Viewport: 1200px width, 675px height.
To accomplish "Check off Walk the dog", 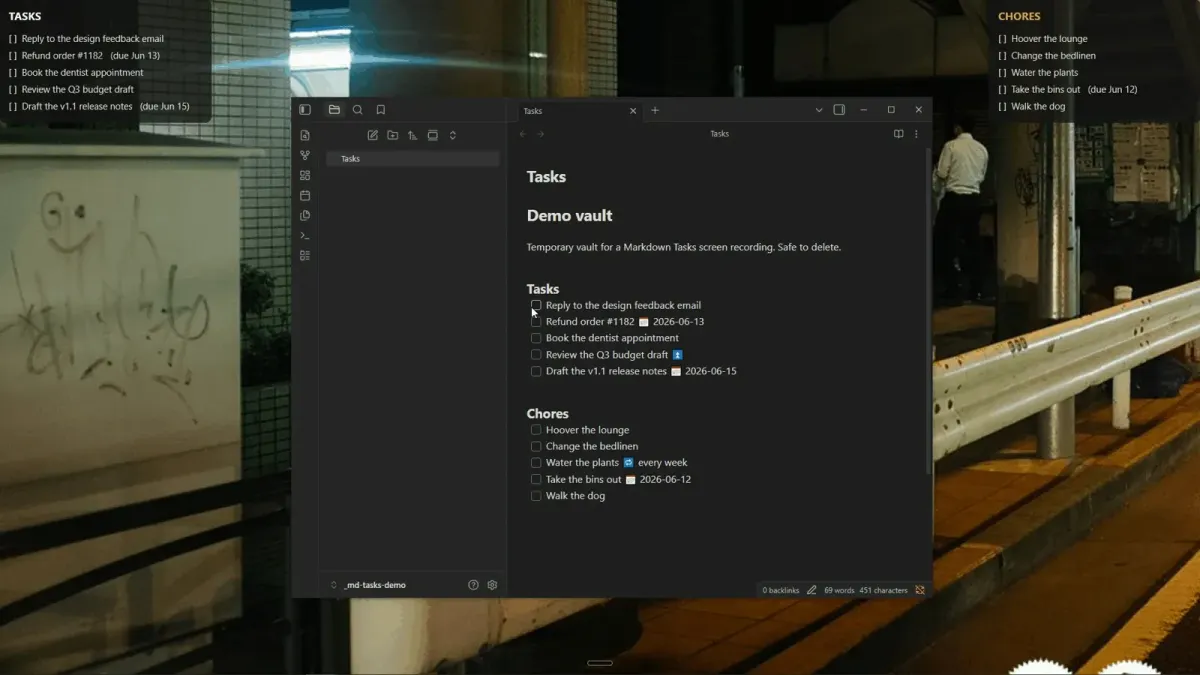I will 536,496.
